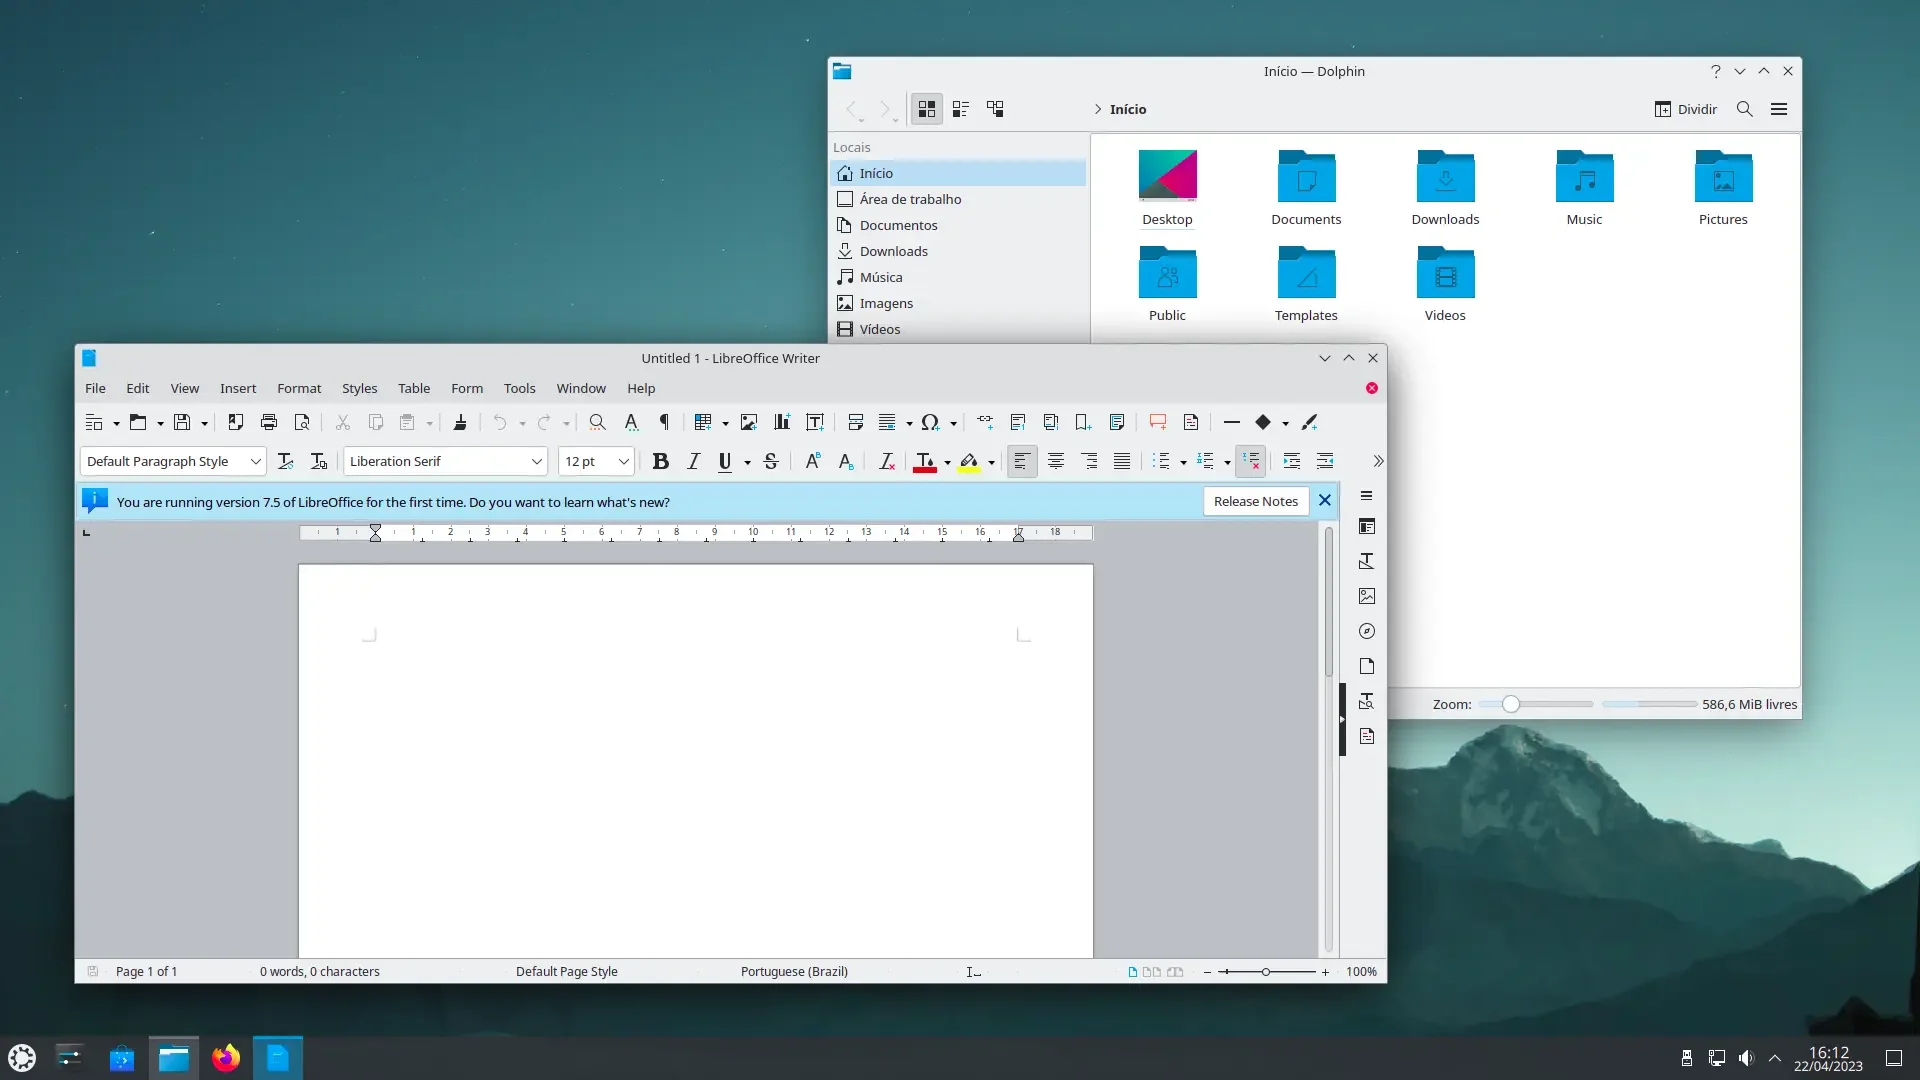Click the Insert Chart icon
Viewport: 1920px width, 1080px height.
(782, 422)
